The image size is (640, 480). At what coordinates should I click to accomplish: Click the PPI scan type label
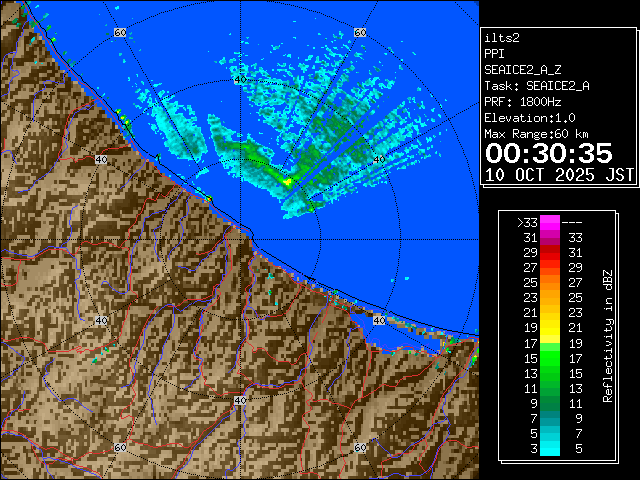point(494,54)
